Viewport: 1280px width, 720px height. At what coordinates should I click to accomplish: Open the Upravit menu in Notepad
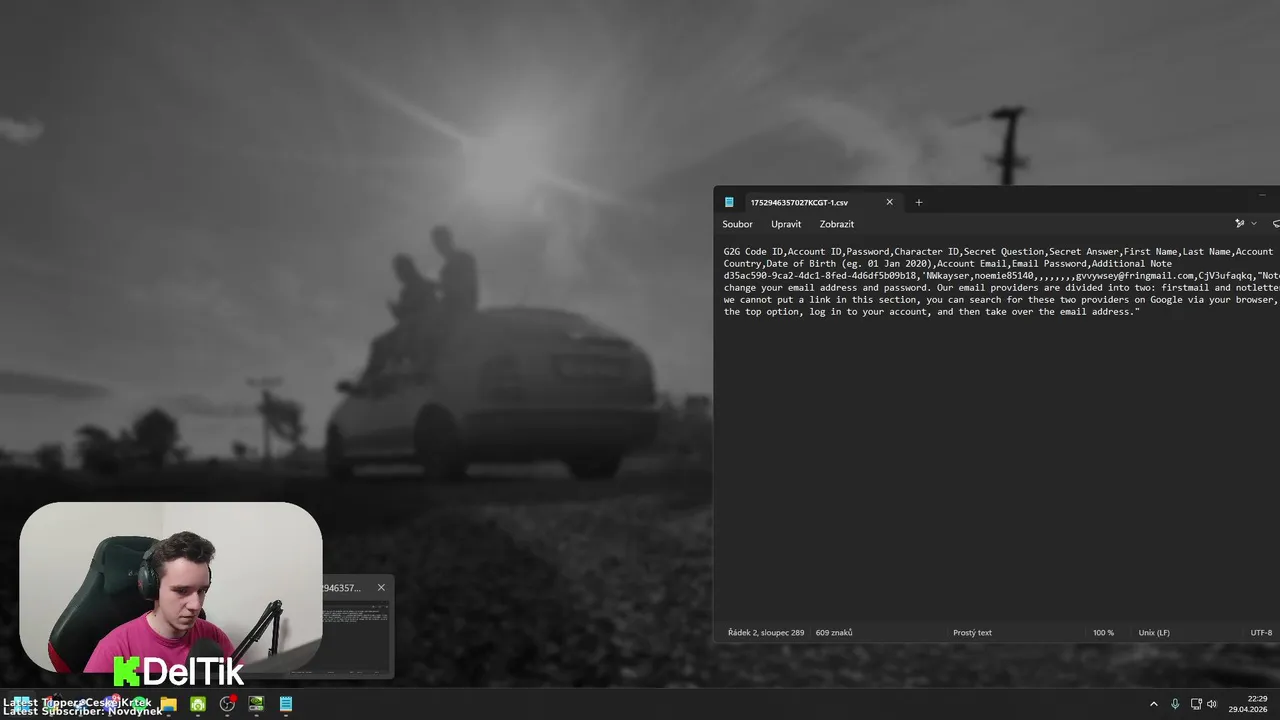point(786,224)
